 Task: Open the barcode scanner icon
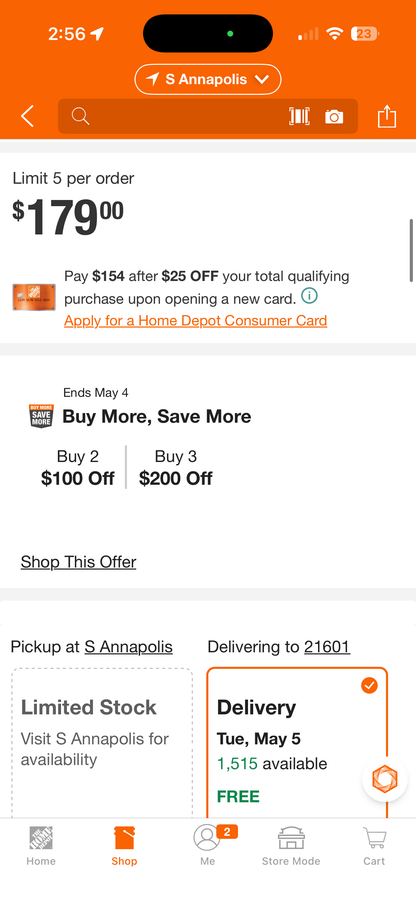point(299,116)
